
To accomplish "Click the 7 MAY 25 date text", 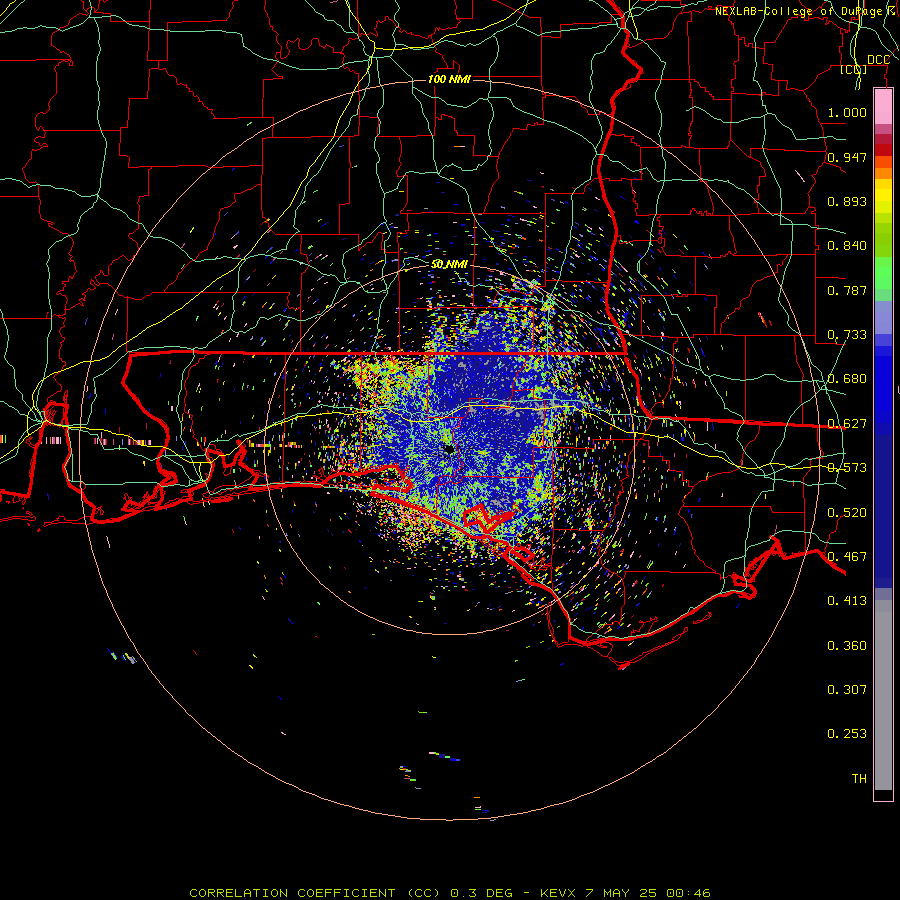I will coord(620,893).
